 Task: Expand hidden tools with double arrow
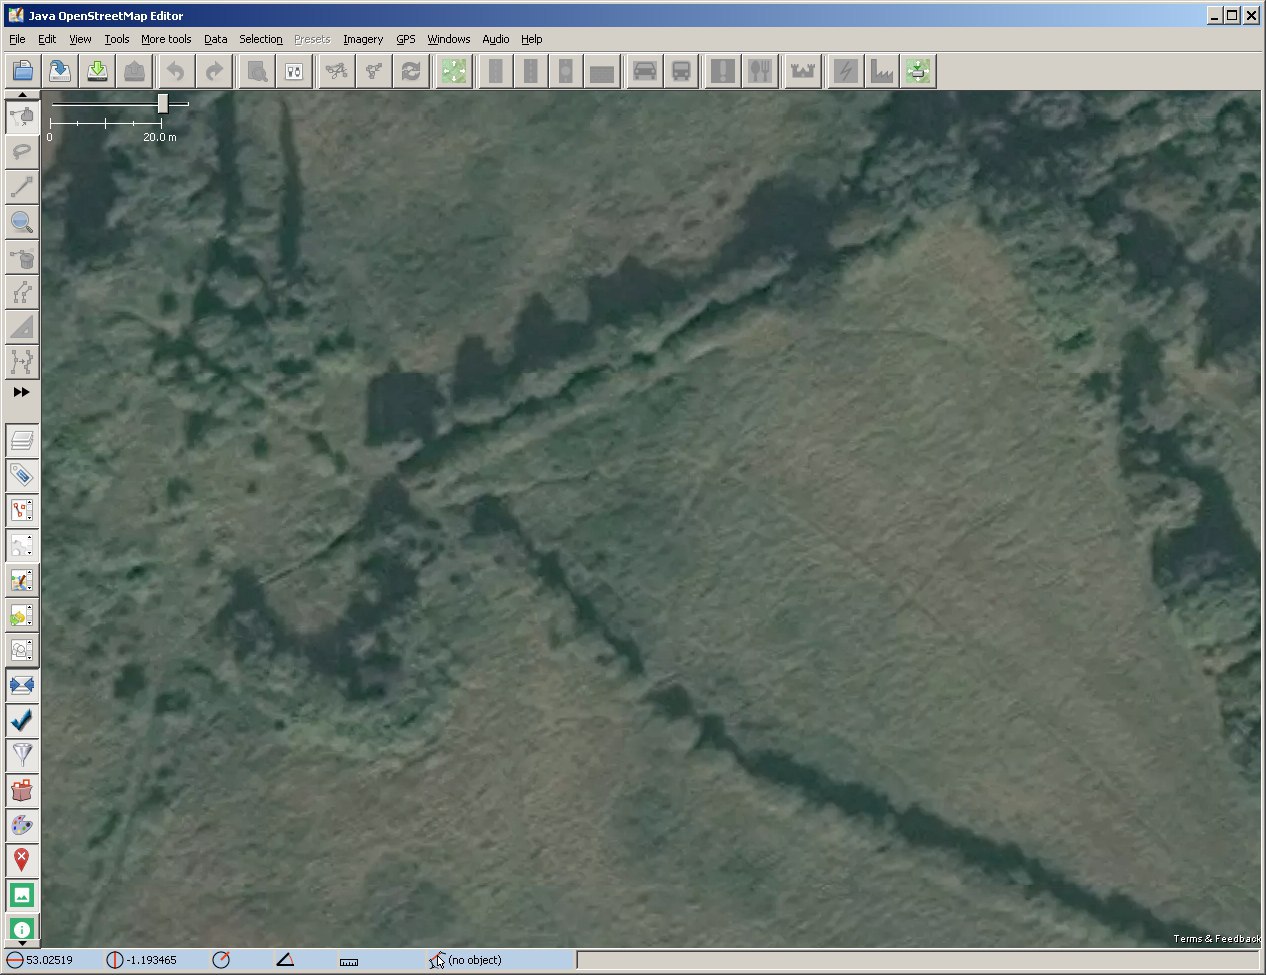[22, 392]
